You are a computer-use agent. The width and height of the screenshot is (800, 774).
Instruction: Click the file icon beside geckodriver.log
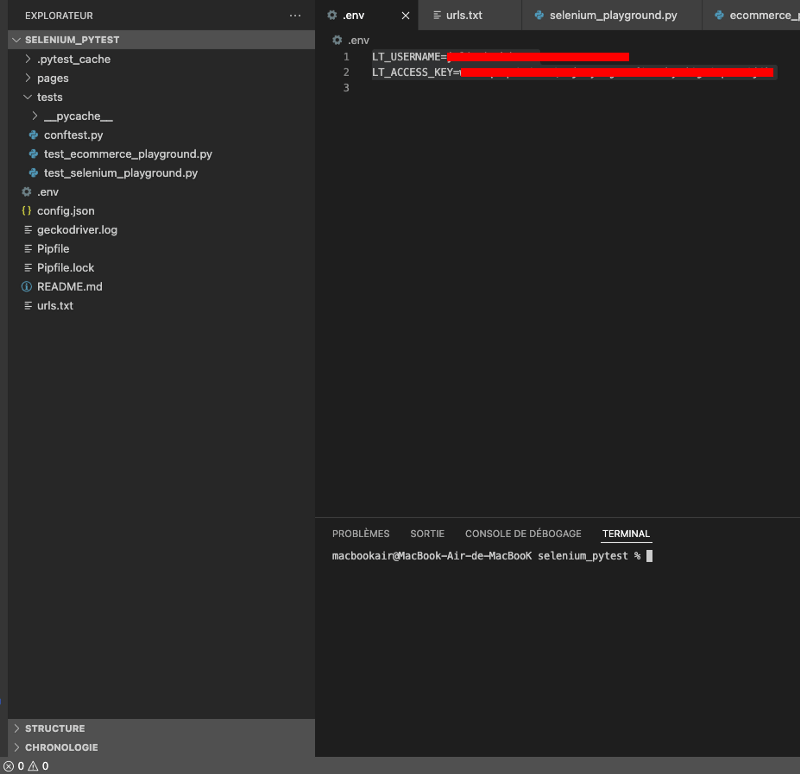(x=28, y=230)
